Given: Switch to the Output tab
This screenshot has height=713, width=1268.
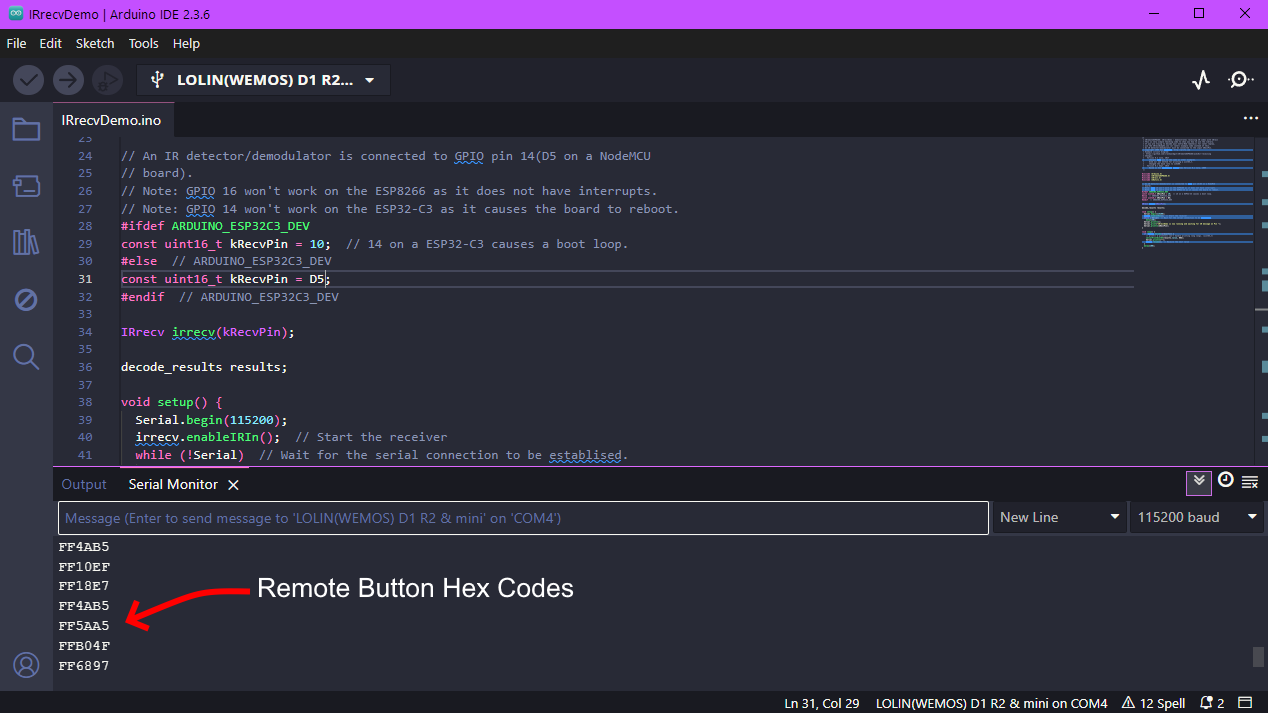Looking at the screenshot, I should (x=84, y=484).
